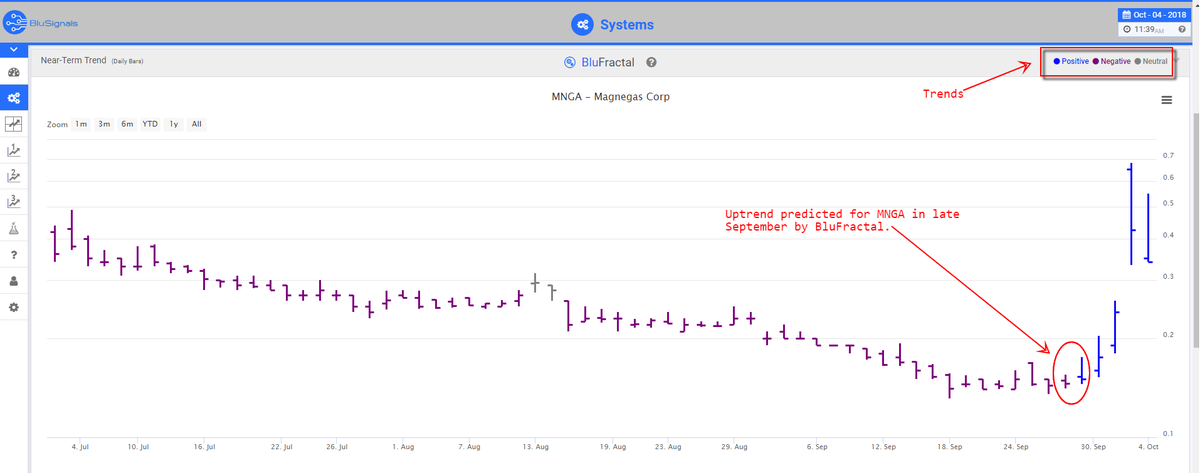This screenshot has width=1200, height=473.
Task: Open chart number 1 sidebar icon
Action: click(x=14, y=150)
